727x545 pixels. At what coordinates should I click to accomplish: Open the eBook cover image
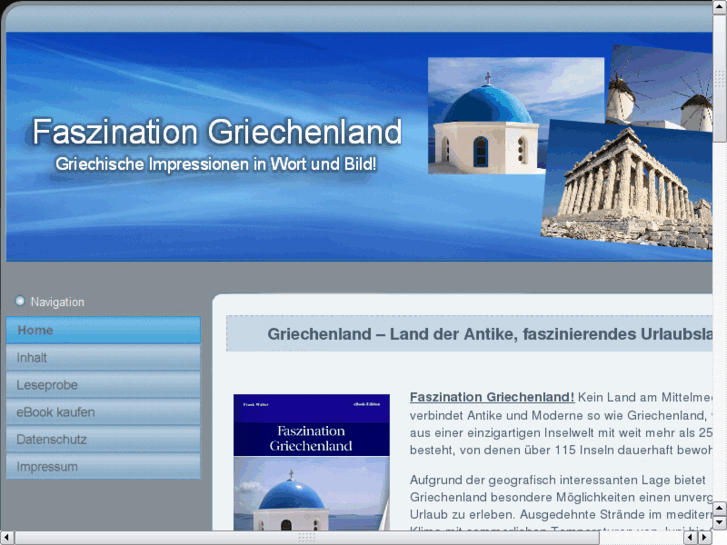click(311, 462)
